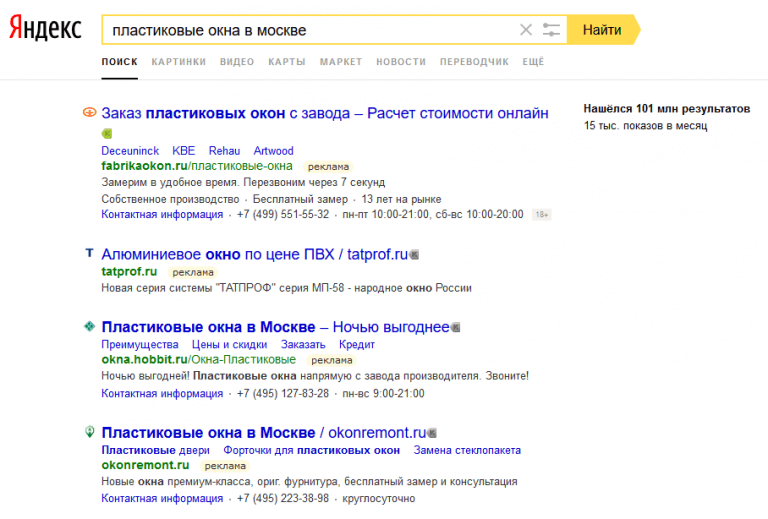Open Пластиковые окна в Москве Ночью выгоднее result
This screenshot has height=519, width=768.
coord(275,327)
